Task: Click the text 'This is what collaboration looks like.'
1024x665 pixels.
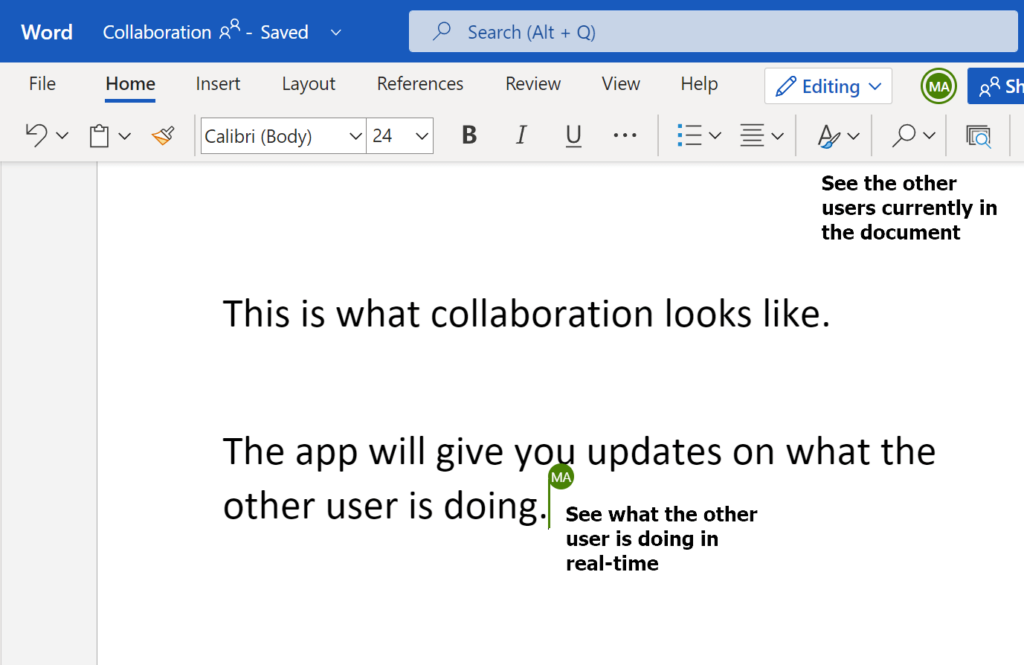Action: click(526, 313)
